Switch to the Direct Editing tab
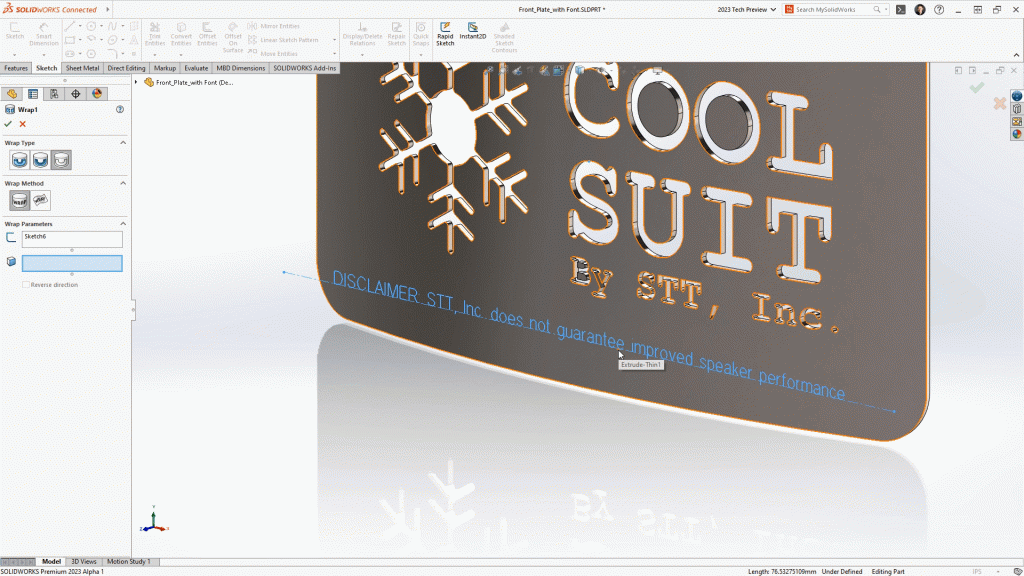 tap(126, 68)
